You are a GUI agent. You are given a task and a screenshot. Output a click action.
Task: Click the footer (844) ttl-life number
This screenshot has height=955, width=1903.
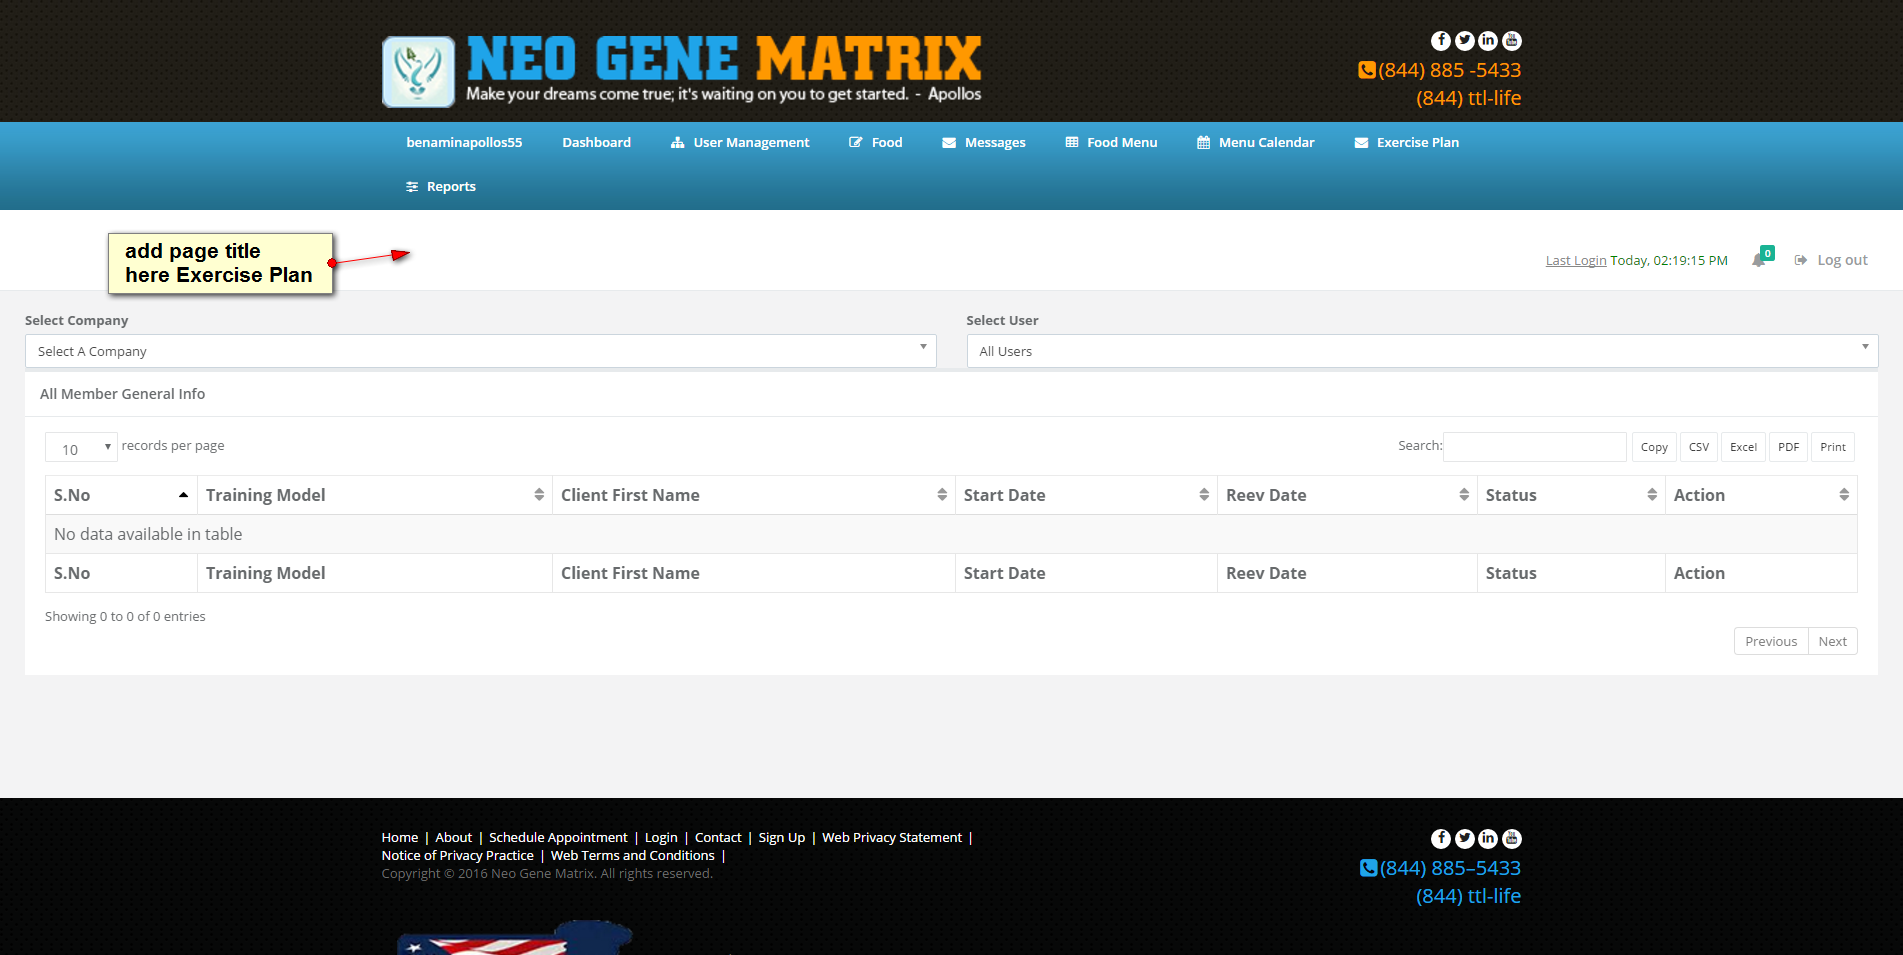pyautogui.click(x=1469, y=896)
